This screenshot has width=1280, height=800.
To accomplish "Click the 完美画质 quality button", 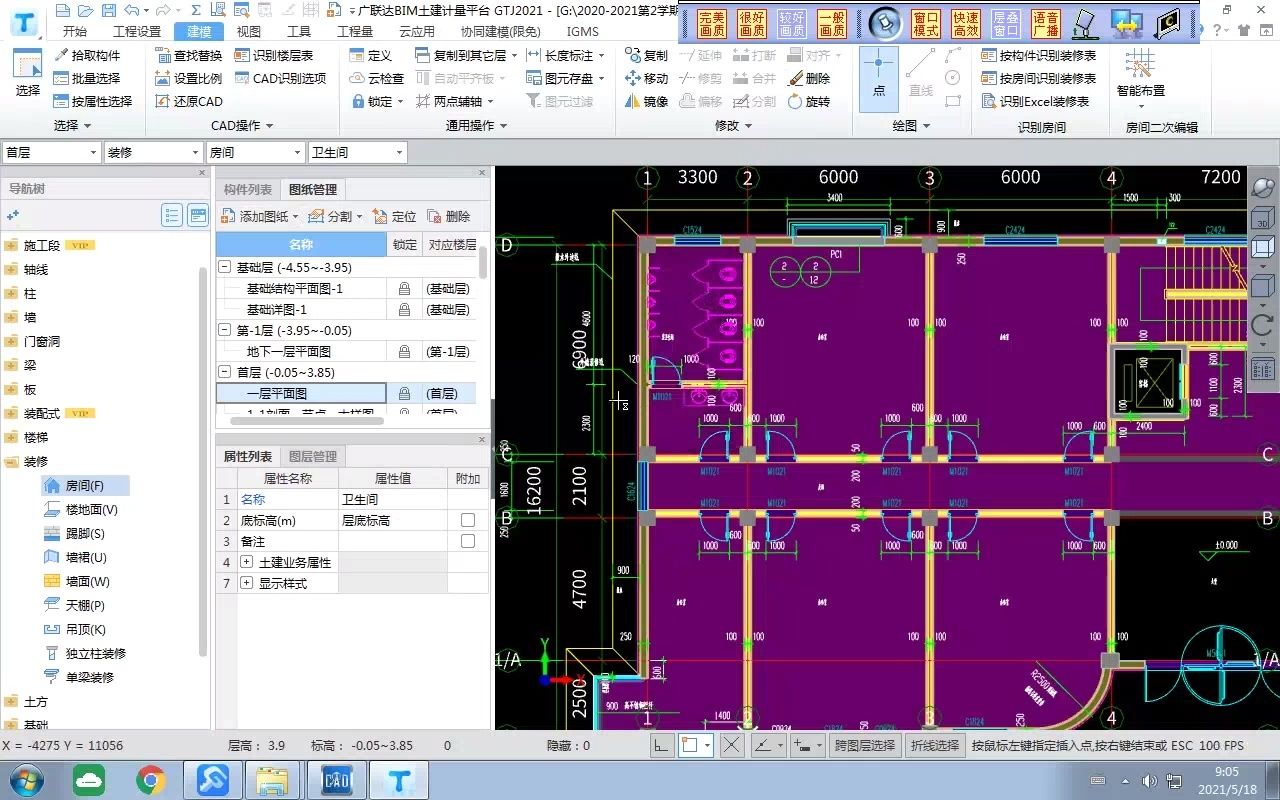I will point(712,24).
